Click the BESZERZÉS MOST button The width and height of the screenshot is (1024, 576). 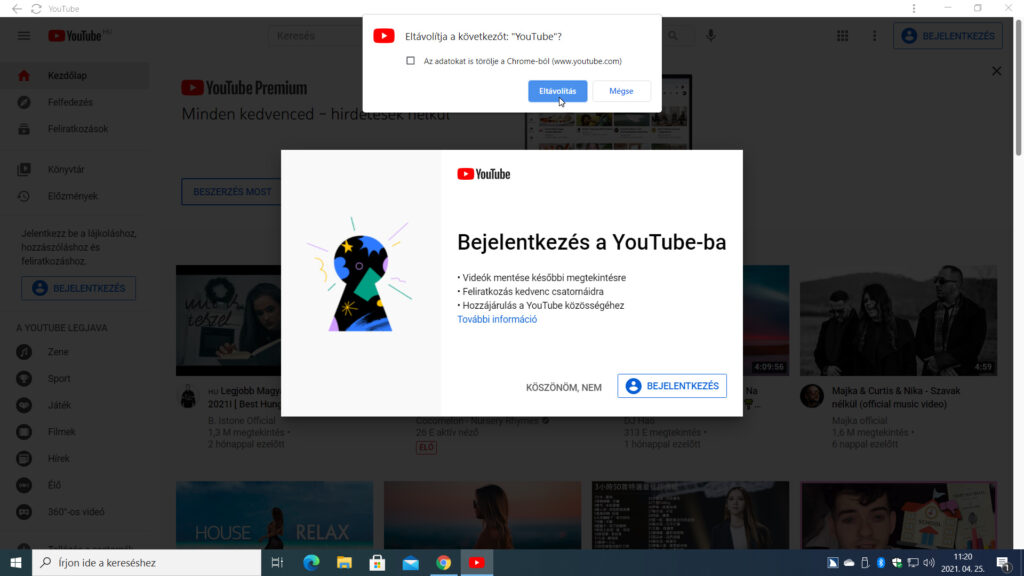[x=232, y=192]
